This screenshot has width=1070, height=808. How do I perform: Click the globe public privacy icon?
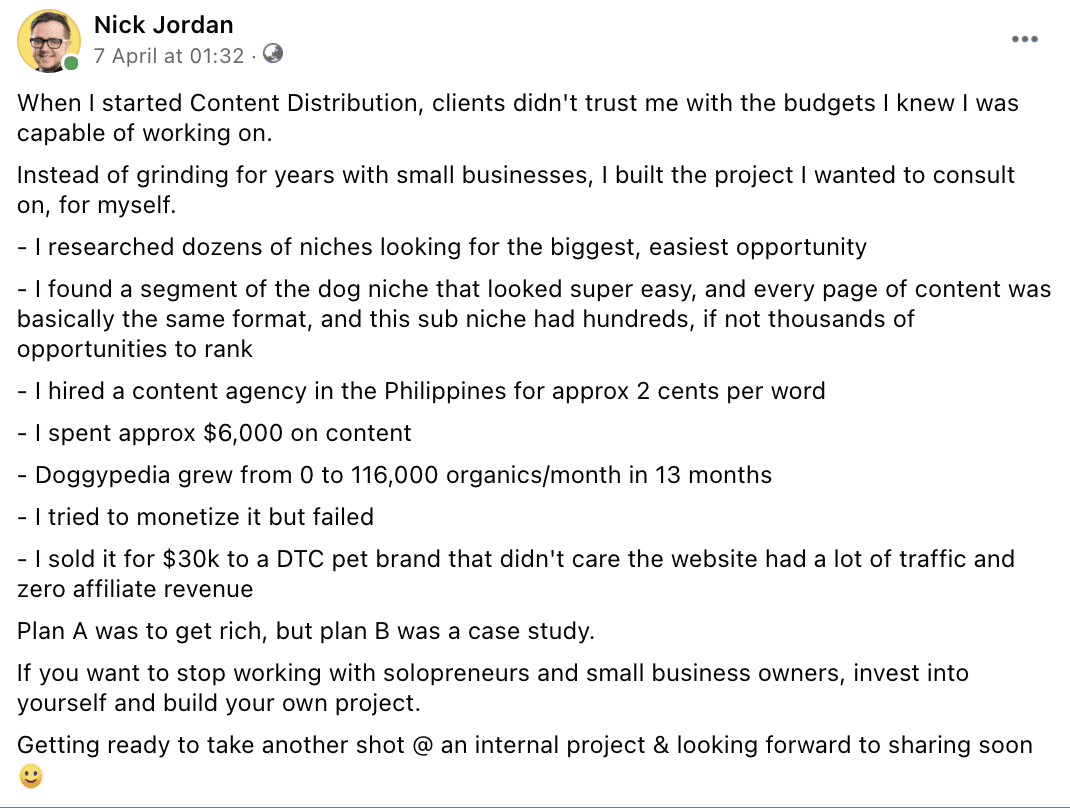(x=273, y=53)
